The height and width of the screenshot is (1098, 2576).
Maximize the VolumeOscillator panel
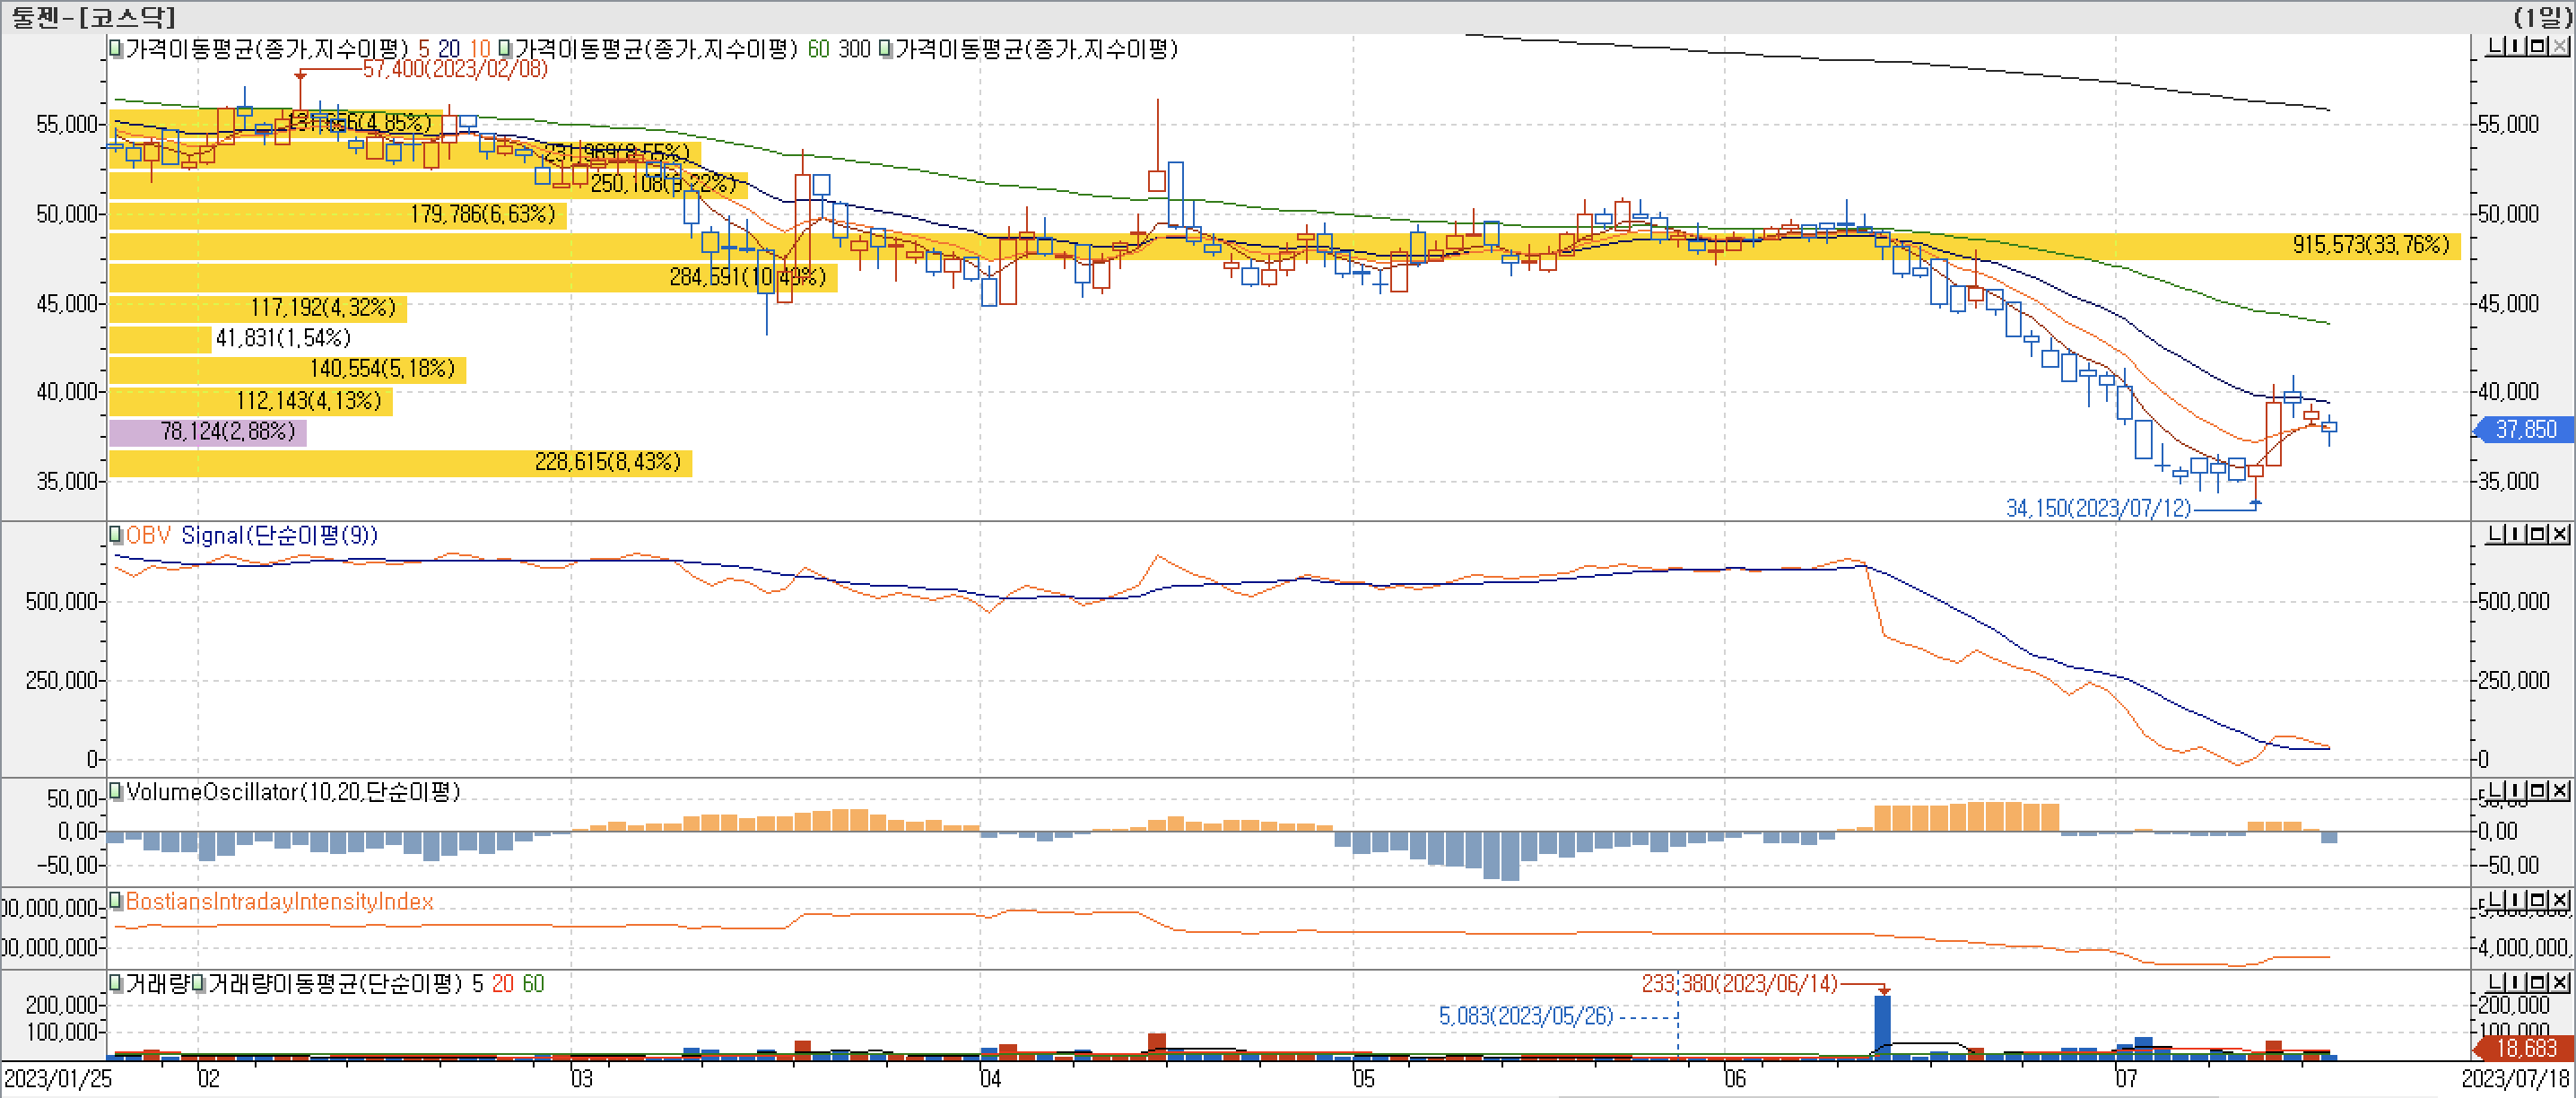click(2537, 791)
